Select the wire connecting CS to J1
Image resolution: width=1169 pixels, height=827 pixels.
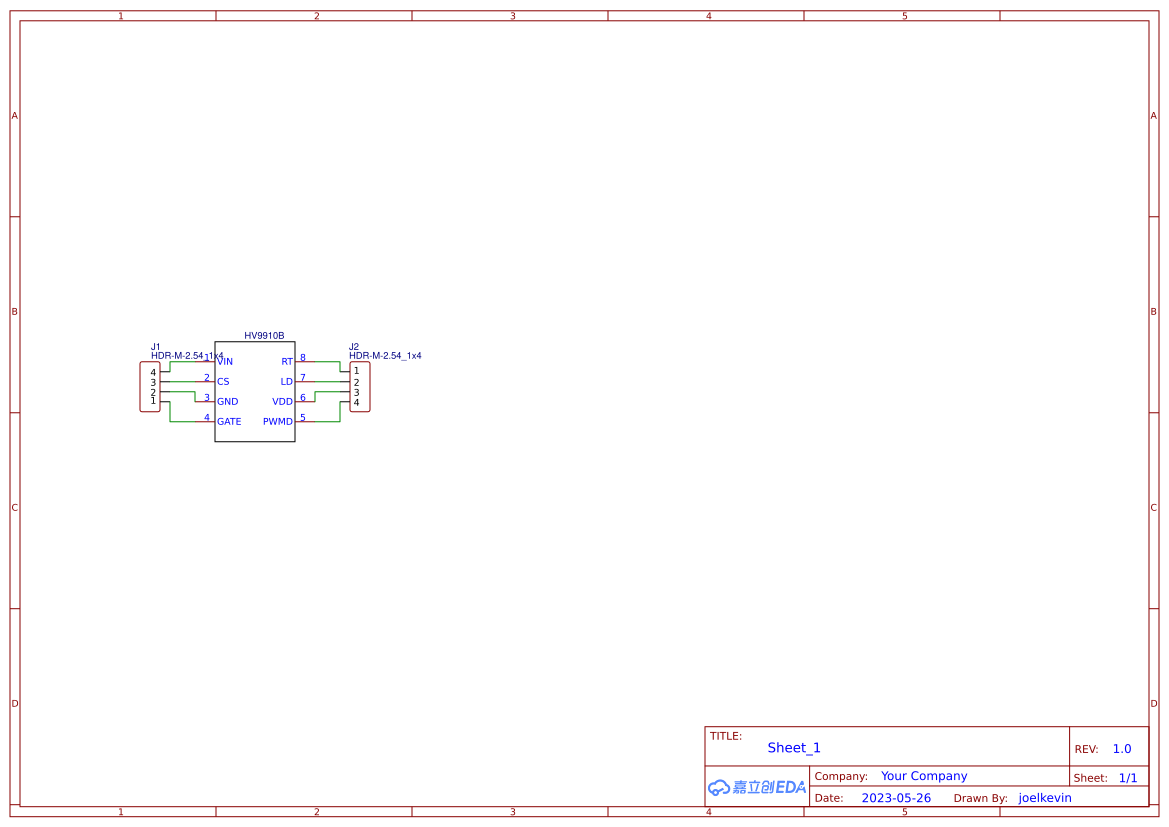point(180,381)
